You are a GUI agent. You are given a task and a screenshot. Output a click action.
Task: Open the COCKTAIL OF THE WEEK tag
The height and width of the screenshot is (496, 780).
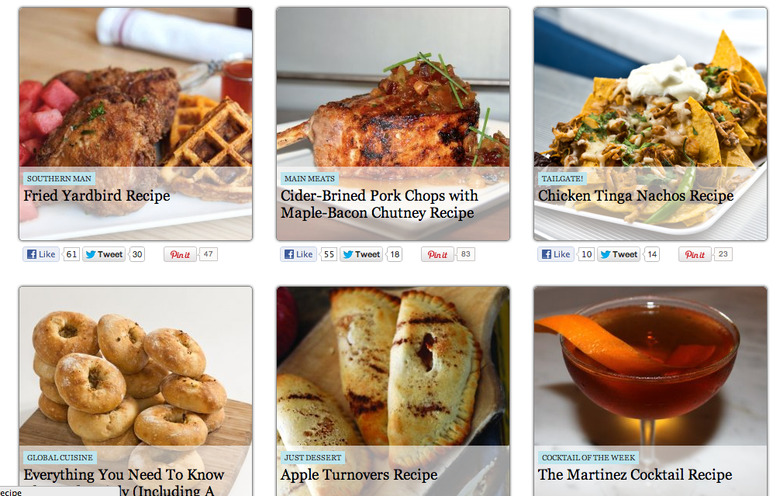pyautogui.click(x=588, y=458)
